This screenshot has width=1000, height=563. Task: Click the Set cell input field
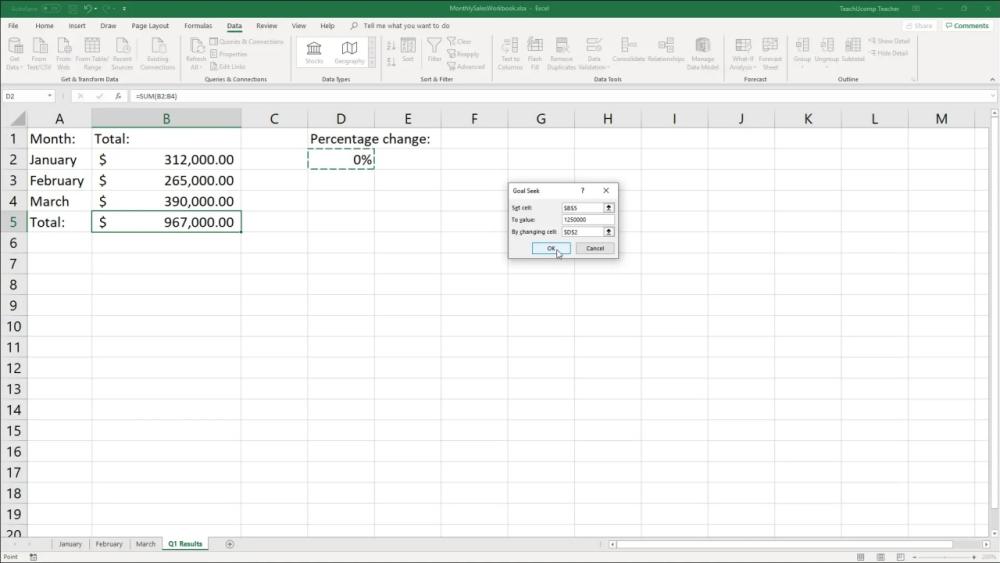click(x=582, y=208)
